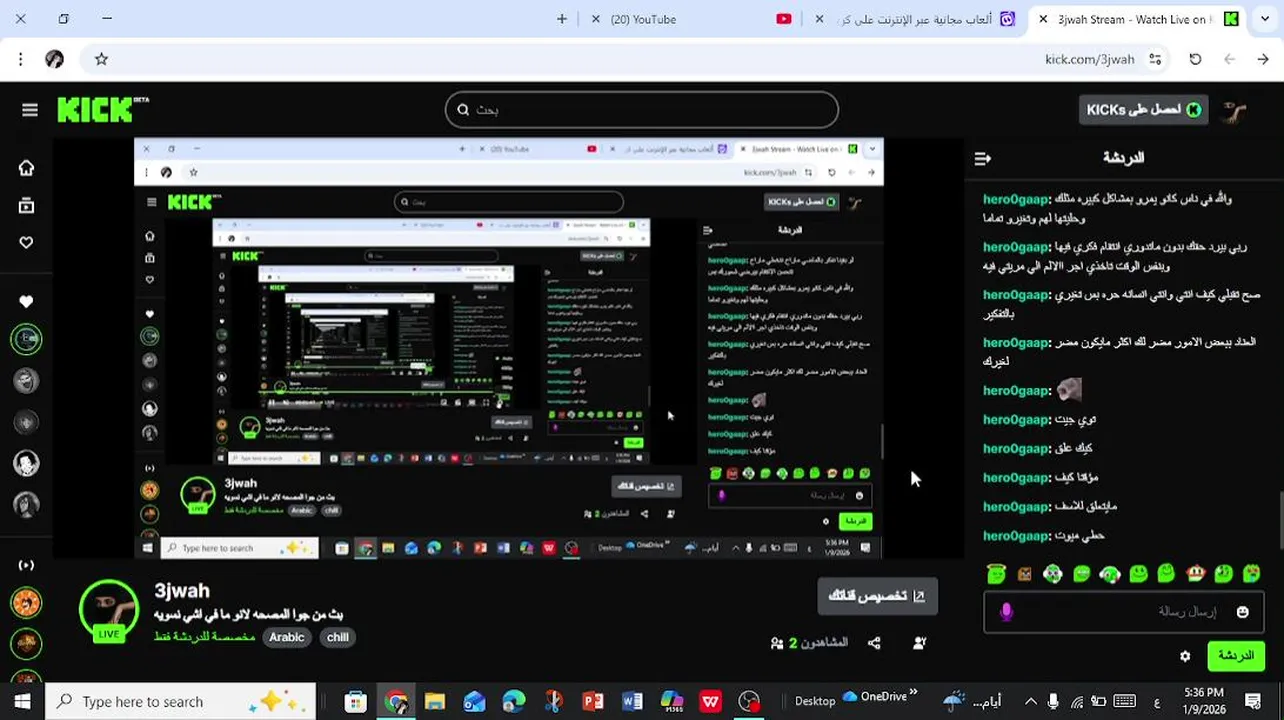Click the green KICK logo
Screen dimensions: 1284x720
(103, 109)
